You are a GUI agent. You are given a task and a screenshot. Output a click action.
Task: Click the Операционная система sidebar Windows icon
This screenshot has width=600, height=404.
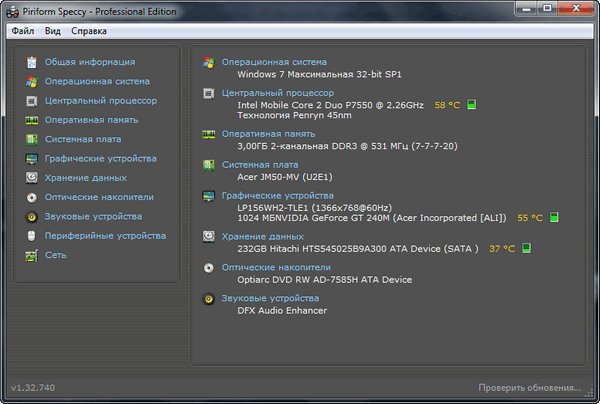click(x=31, y=81)
